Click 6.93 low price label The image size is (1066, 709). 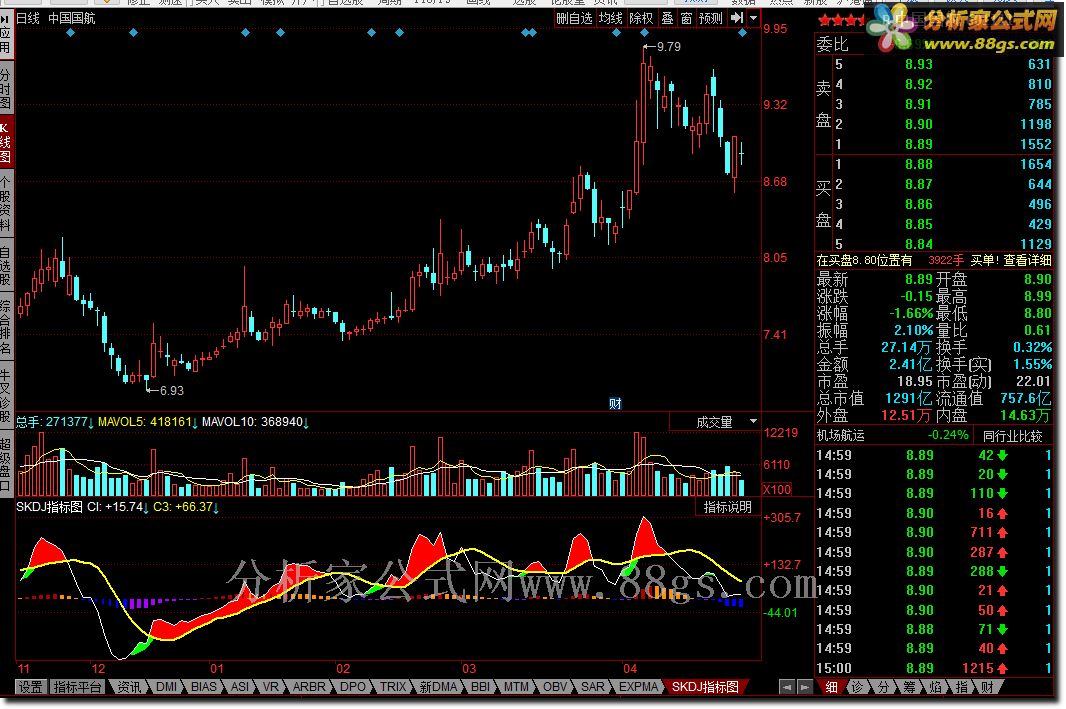coord(171,391)
